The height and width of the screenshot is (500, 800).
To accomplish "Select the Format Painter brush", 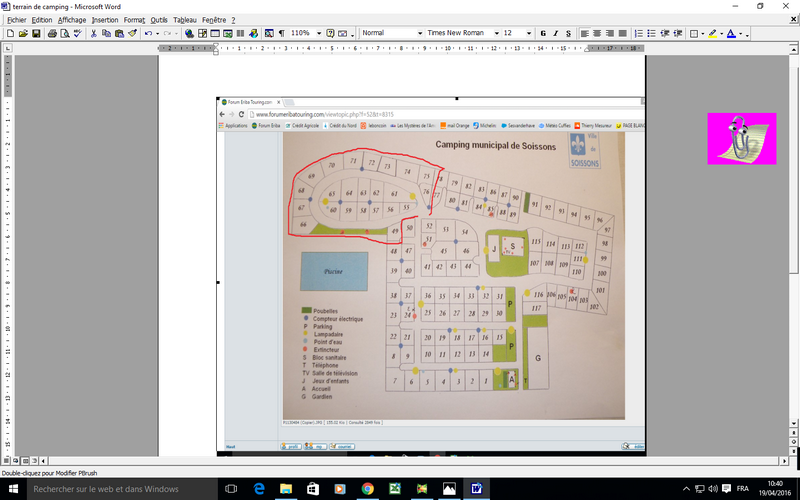I will point(133,33).
